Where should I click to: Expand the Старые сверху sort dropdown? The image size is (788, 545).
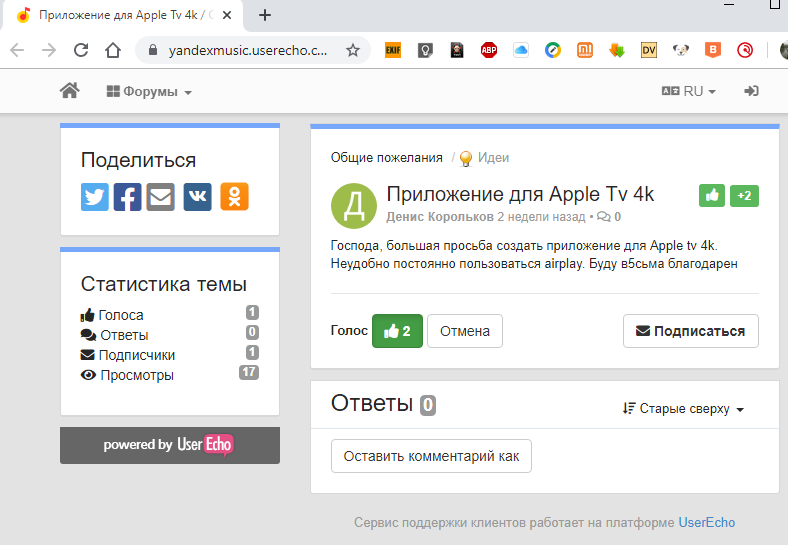pyautogui.click(x=683, y=409)
